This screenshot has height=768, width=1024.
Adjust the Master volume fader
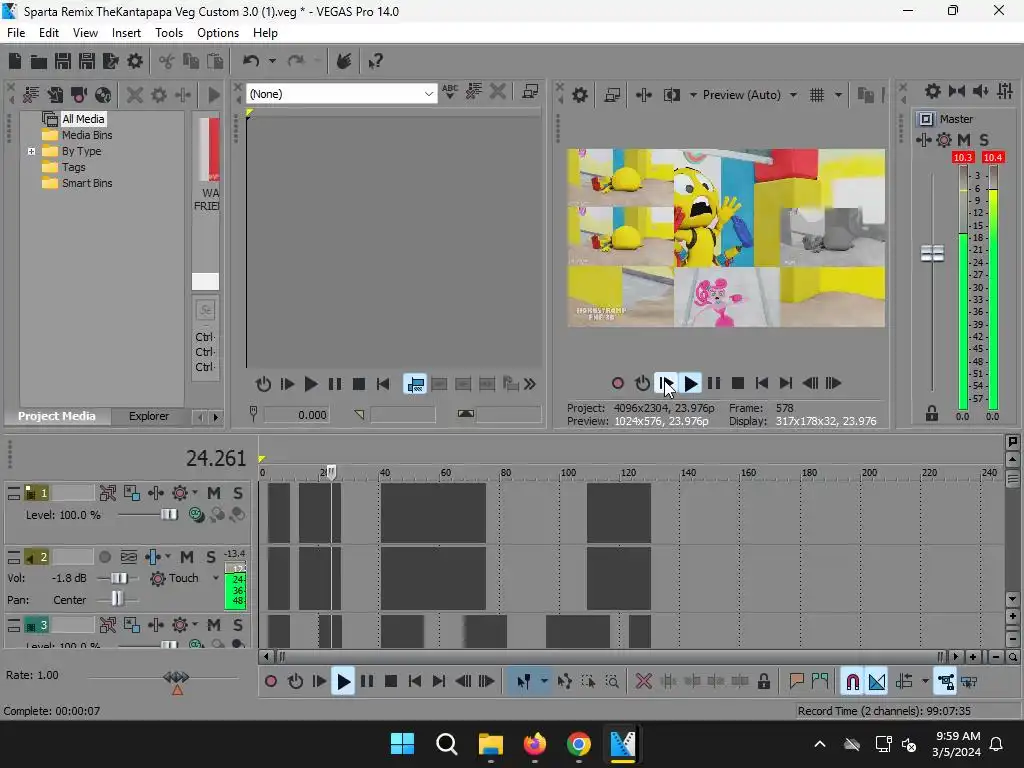coord(932,253)
